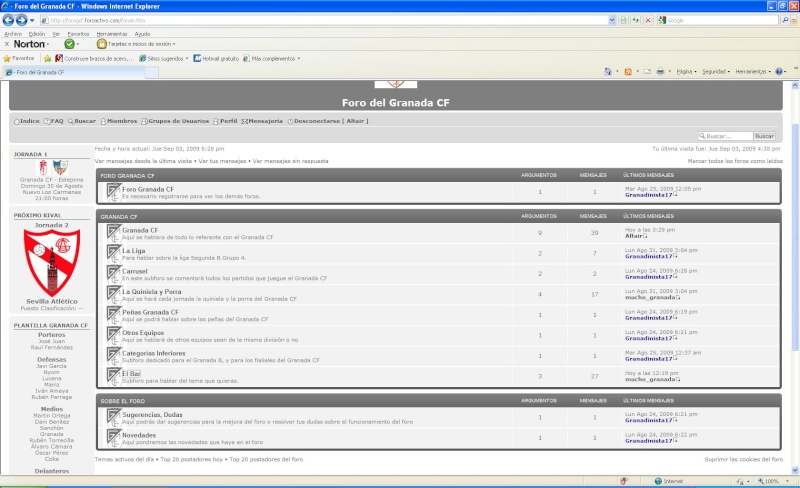This screenshot has height=488, width=800.
Task: Click the magnifier search button in toolbar
Action: 785,20
